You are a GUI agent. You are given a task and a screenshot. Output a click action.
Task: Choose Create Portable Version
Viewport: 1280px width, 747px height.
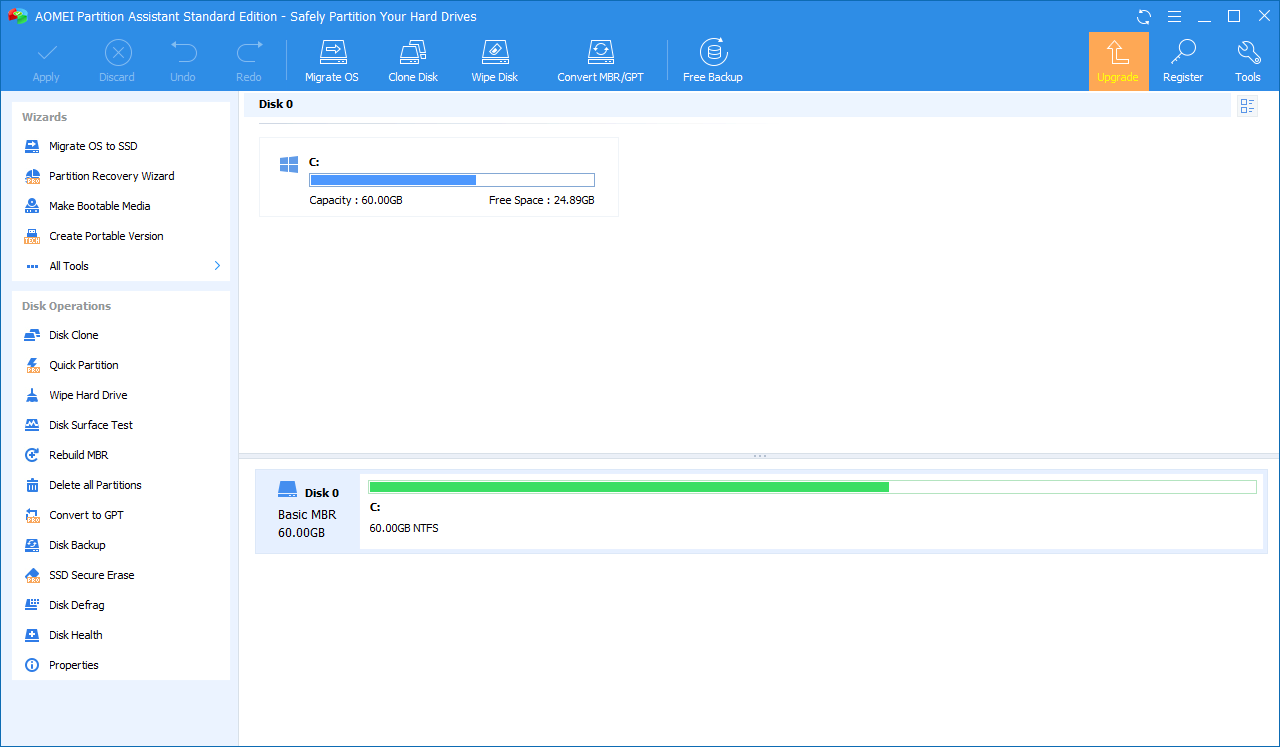point(106,236)
